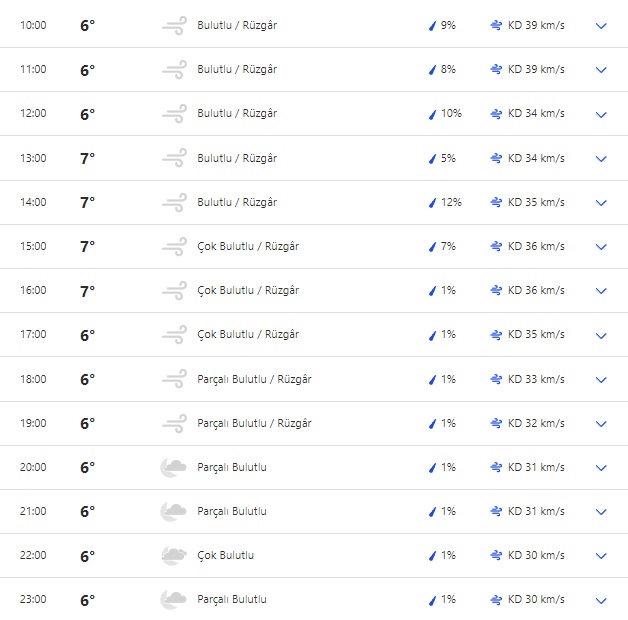
Task: Click the wind weather icon at 10:00
Action: click(x=174, y=25)
